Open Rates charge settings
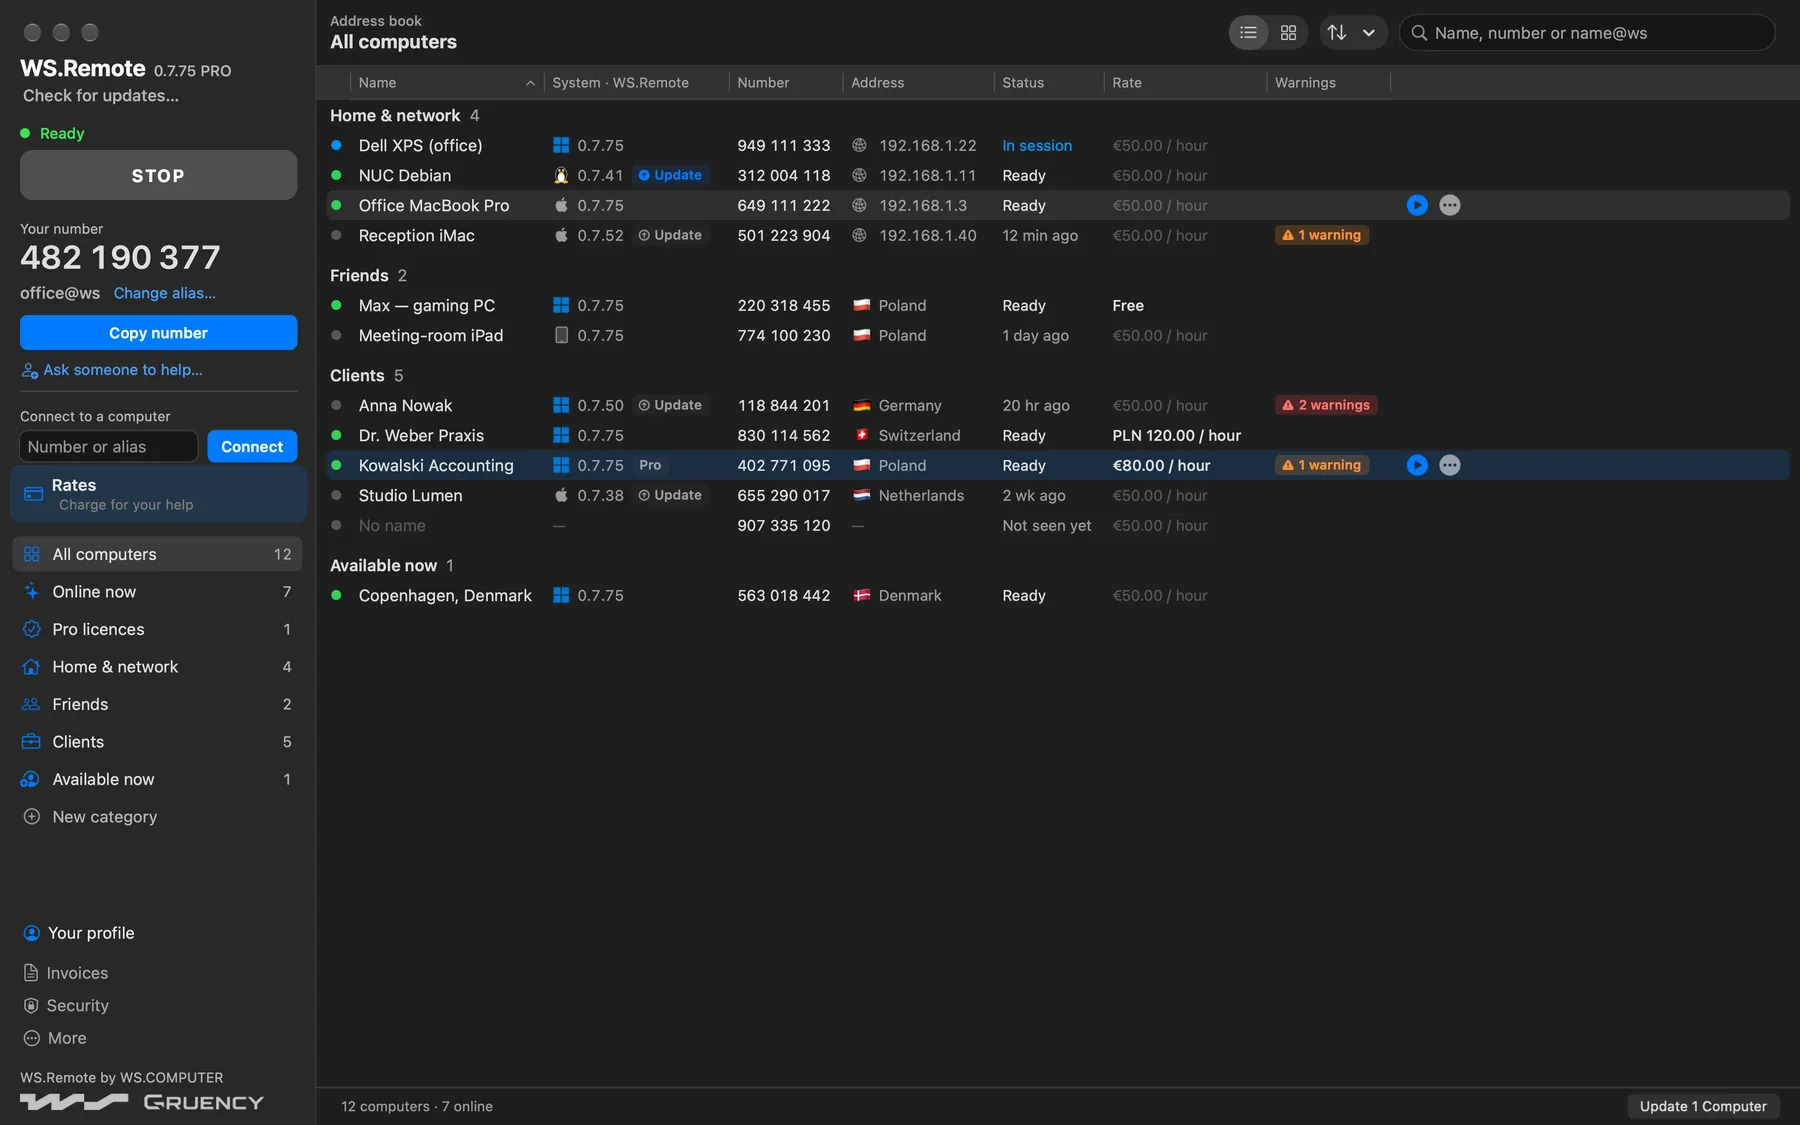The width and height of the screenshot is (1800, 1125). tap(158, 494)
